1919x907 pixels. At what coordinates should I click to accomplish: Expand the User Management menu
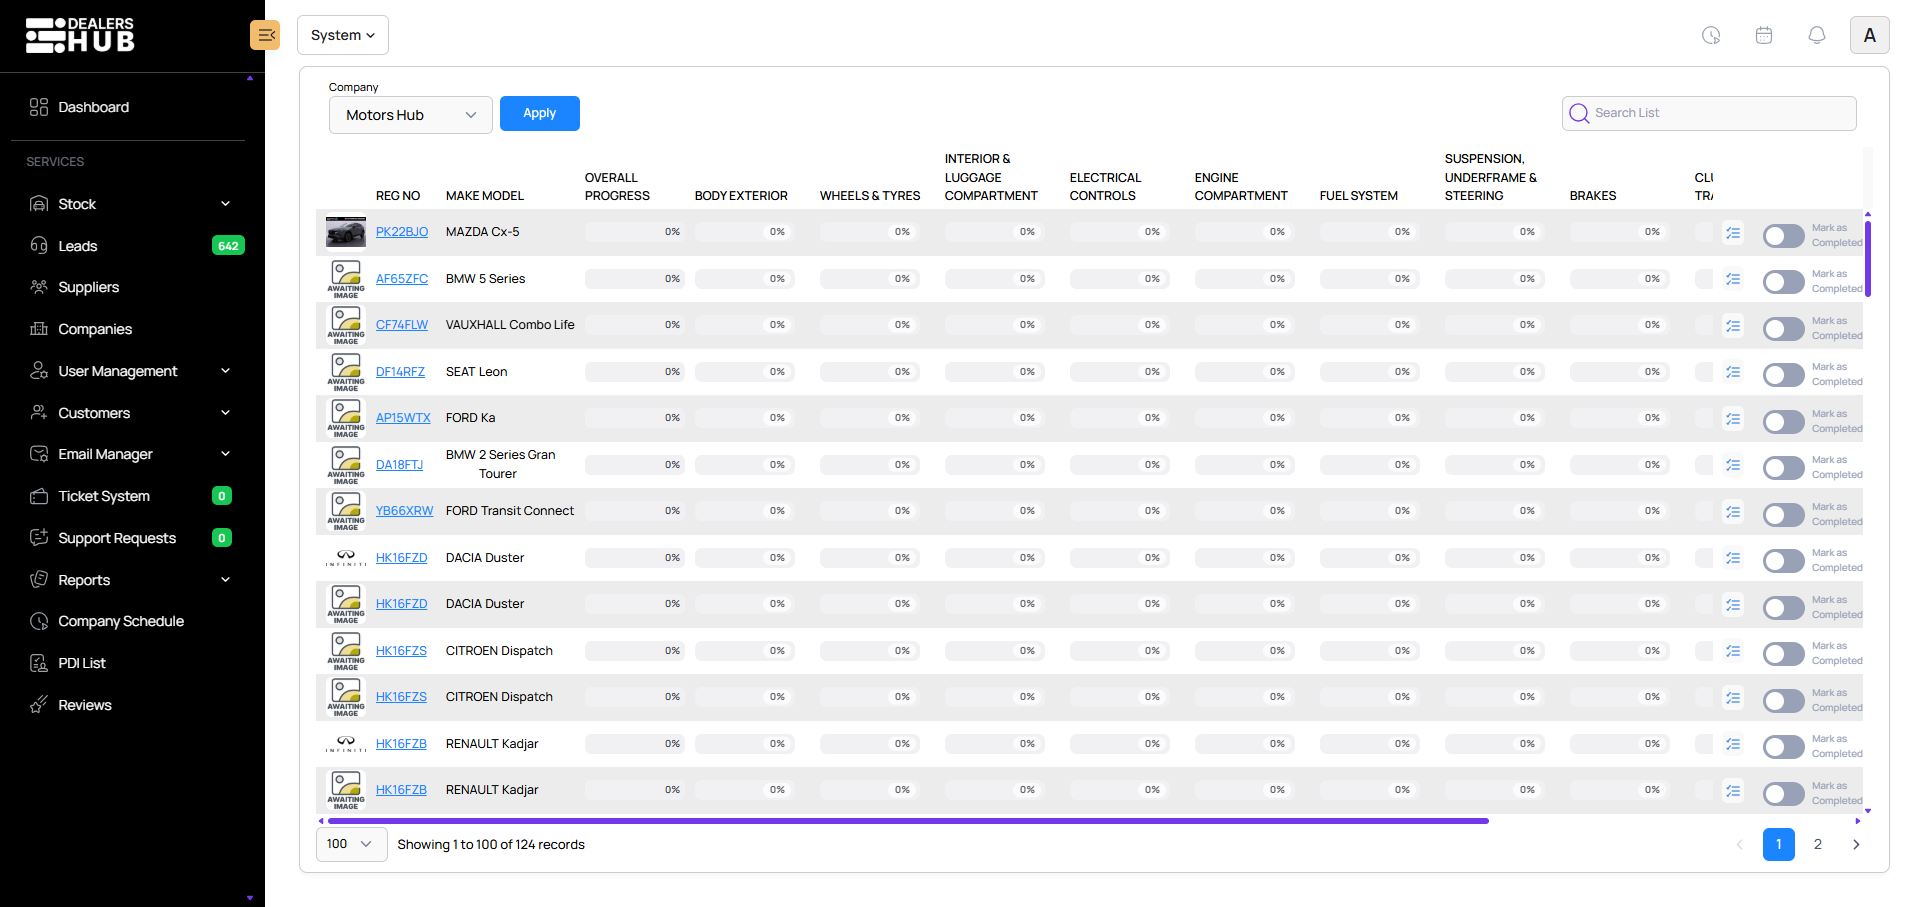tap(226, 371)
